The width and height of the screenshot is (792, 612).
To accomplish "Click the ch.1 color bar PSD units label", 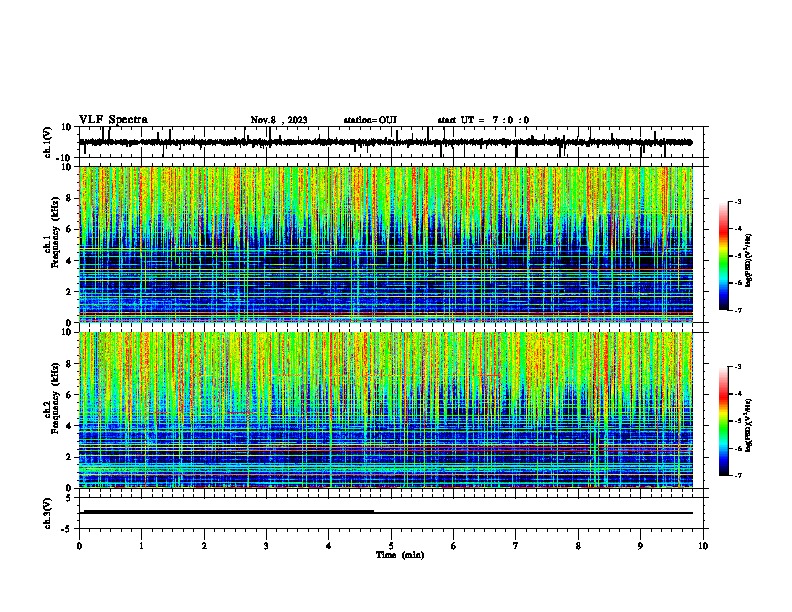I will [749, 261].
